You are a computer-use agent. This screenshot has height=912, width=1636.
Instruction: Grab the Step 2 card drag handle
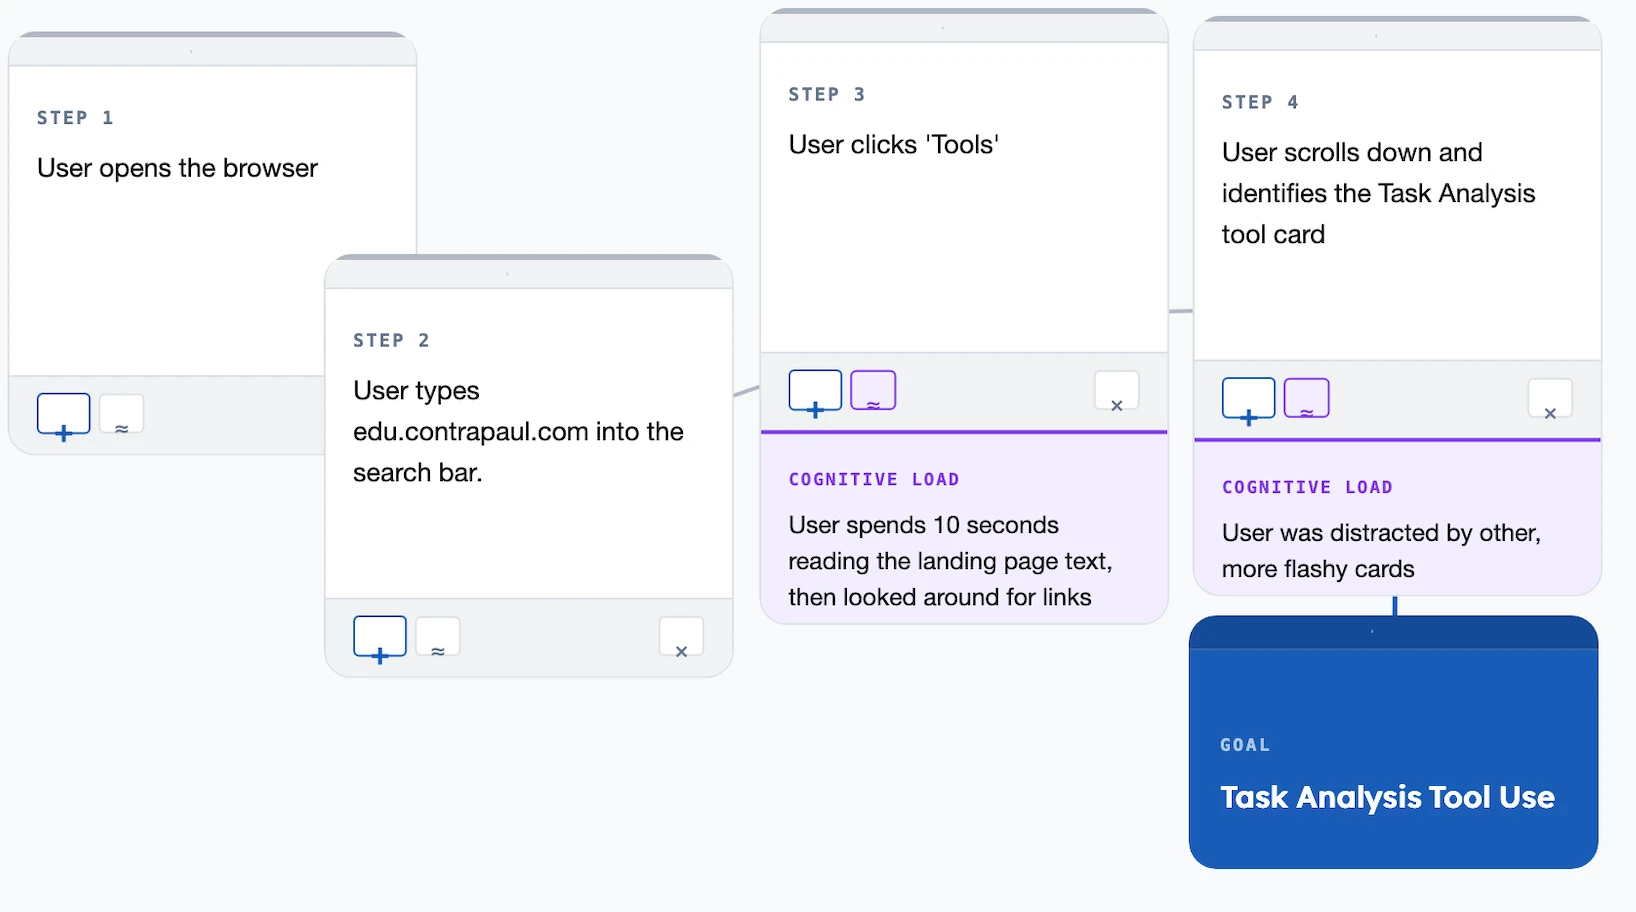point(528,273)
